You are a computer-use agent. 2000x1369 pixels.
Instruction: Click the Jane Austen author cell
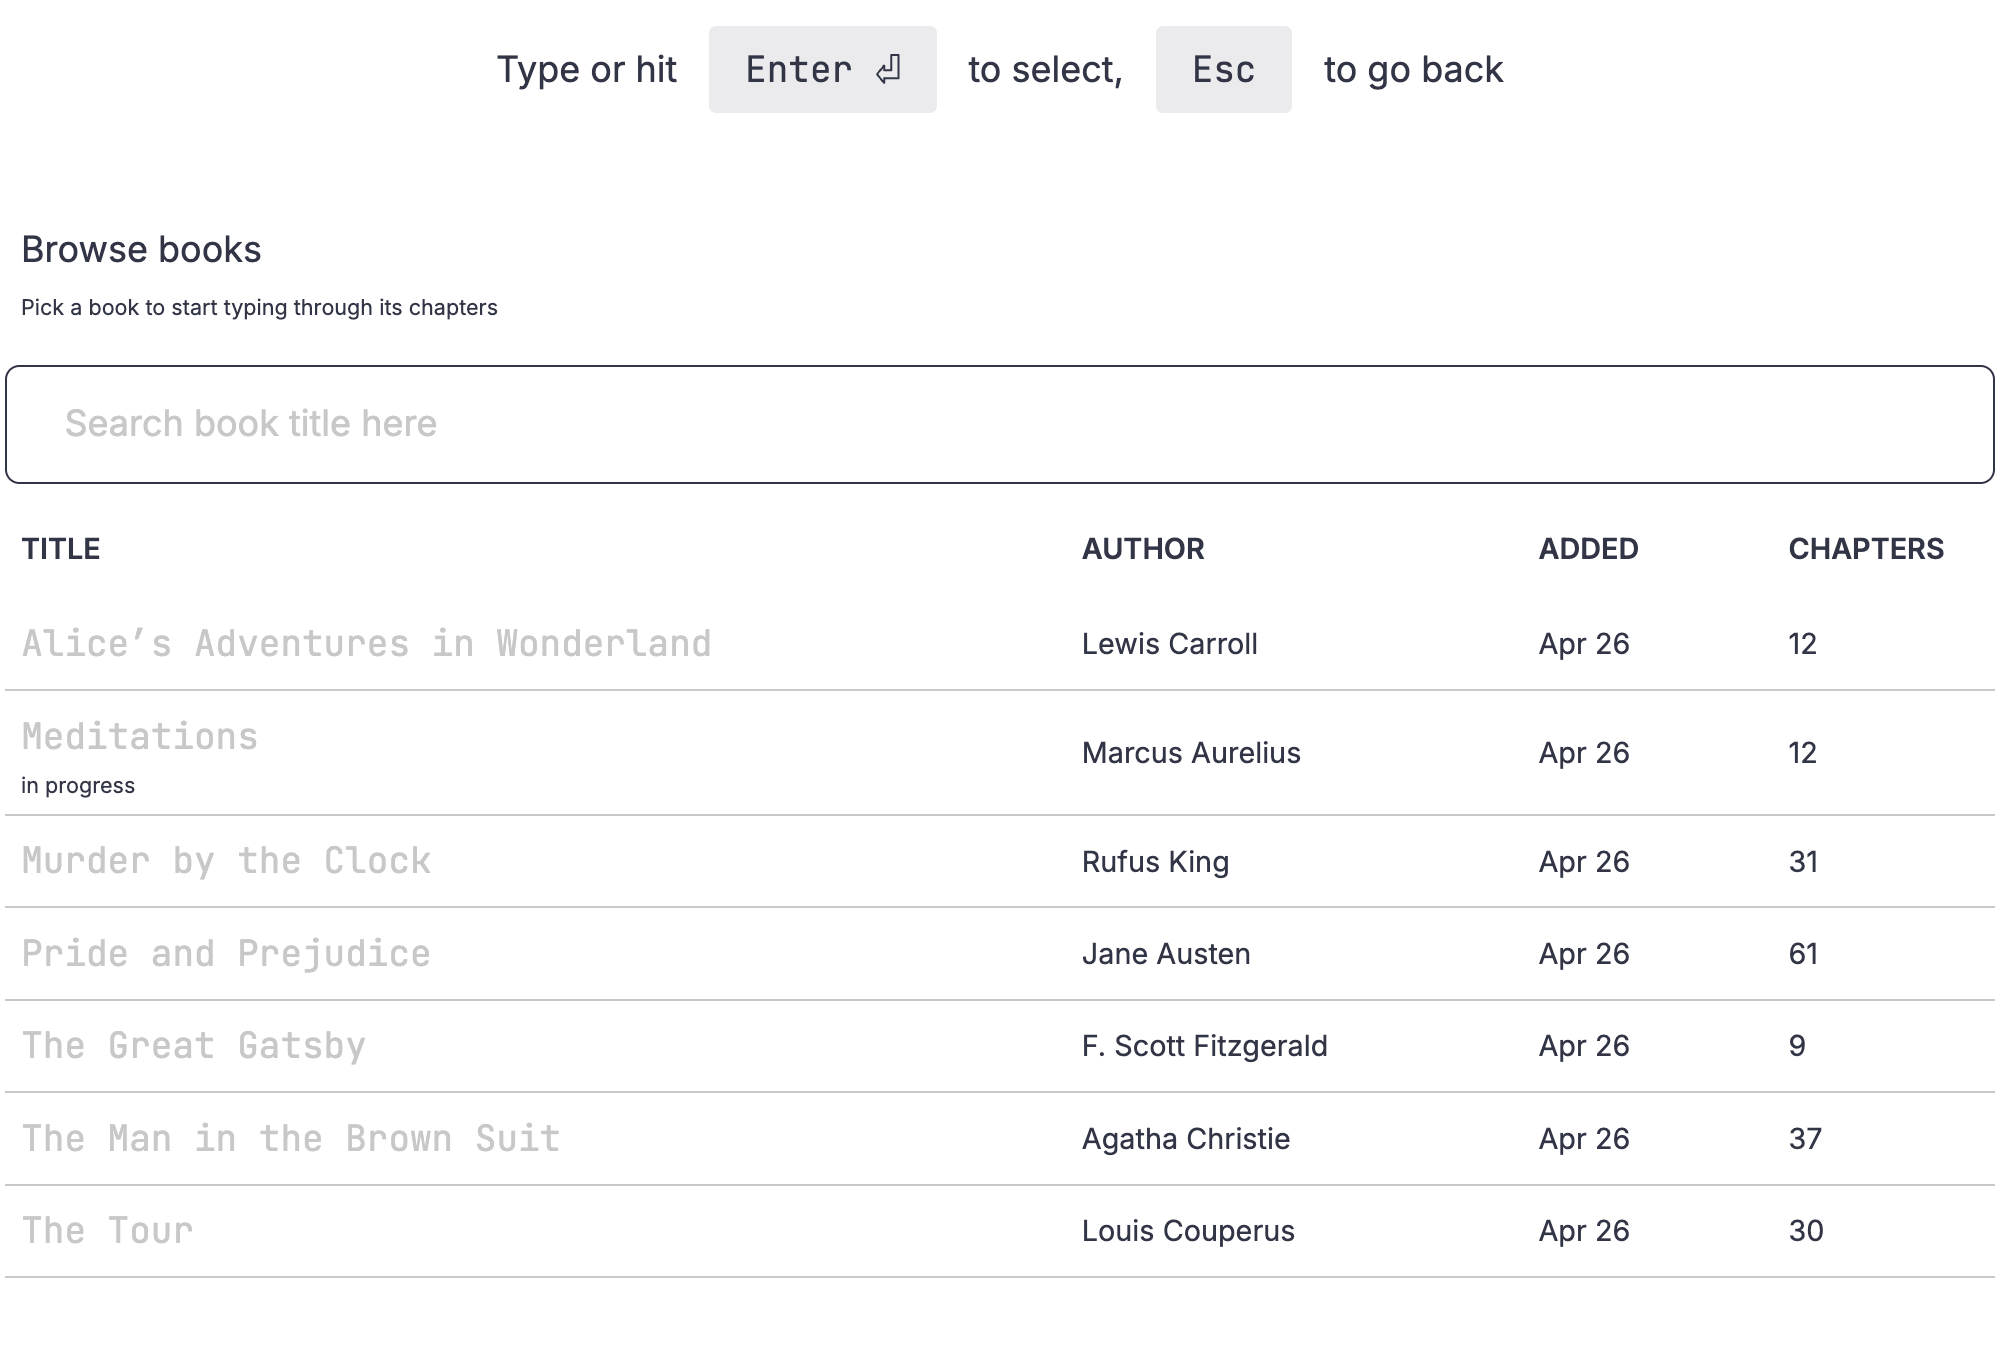coord(1166,954)
